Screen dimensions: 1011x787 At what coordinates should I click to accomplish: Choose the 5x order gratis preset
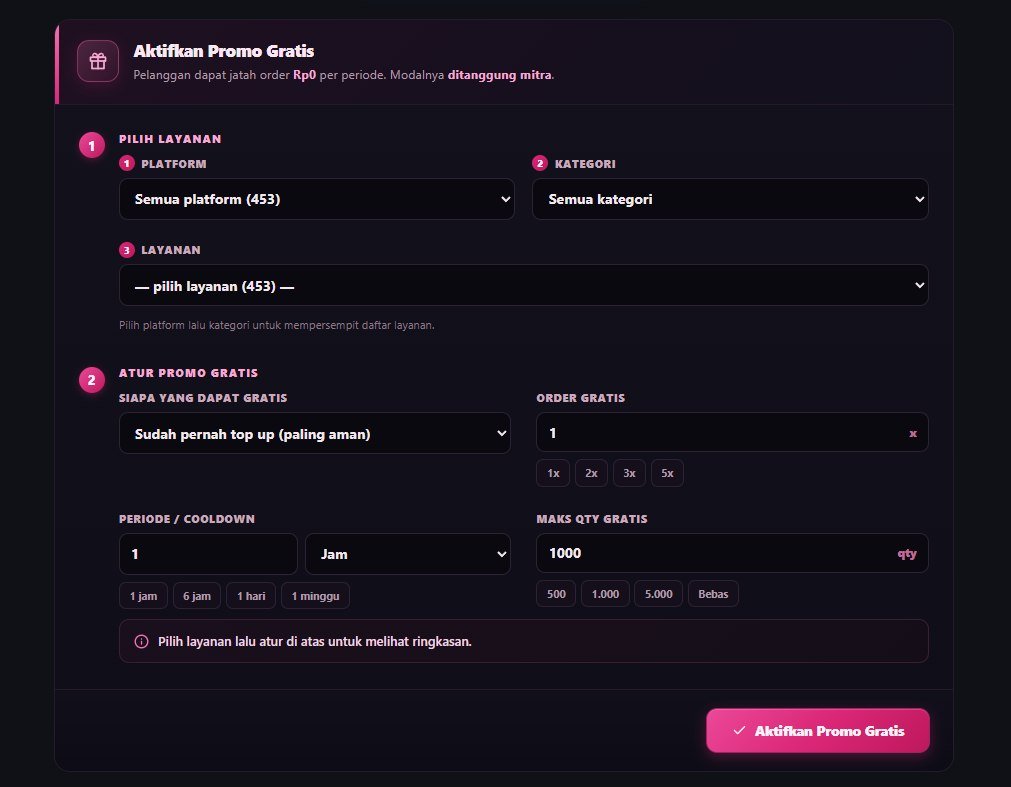click(x=667, y=473)
